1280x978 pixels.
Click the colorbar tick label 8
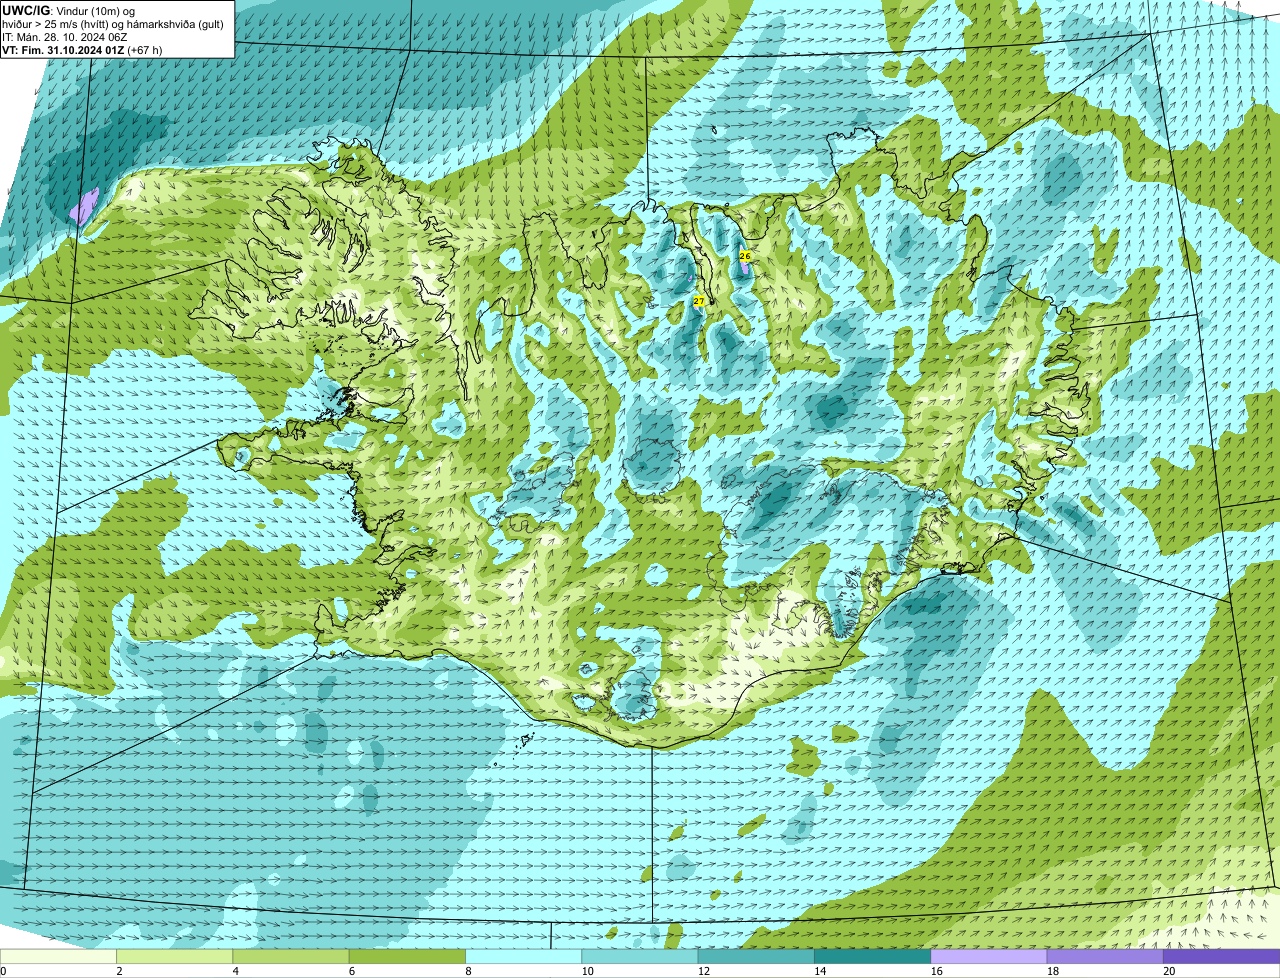(468, 971)
